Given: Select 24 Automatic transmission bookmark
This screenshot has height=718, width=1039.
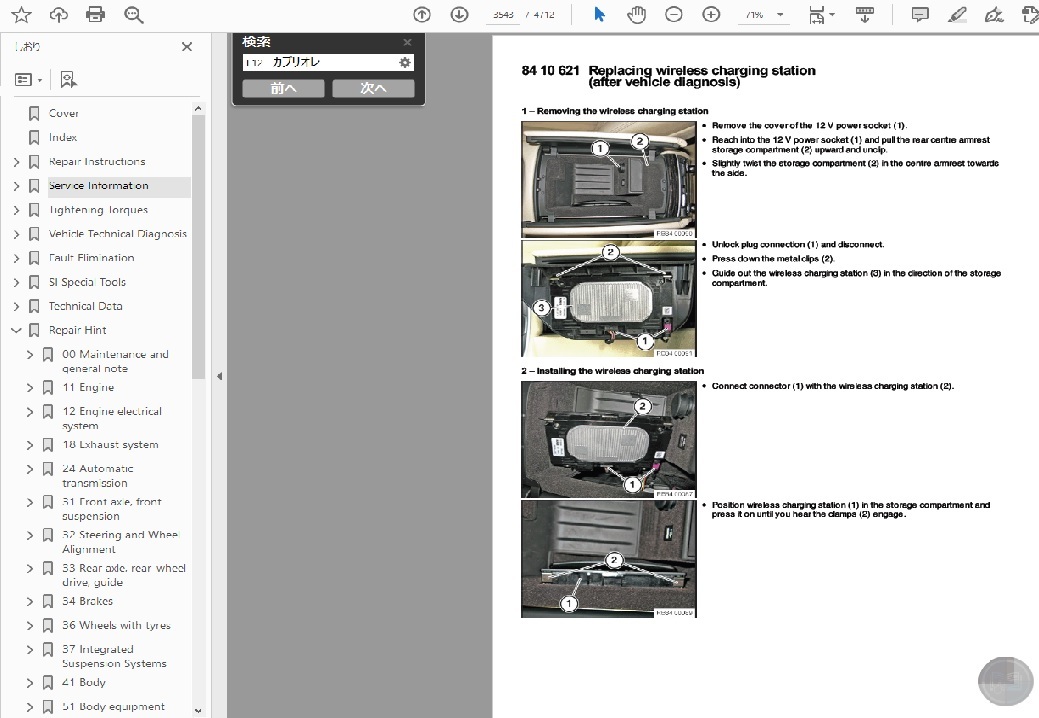Looking at the screenshot, I should point(97,476).
